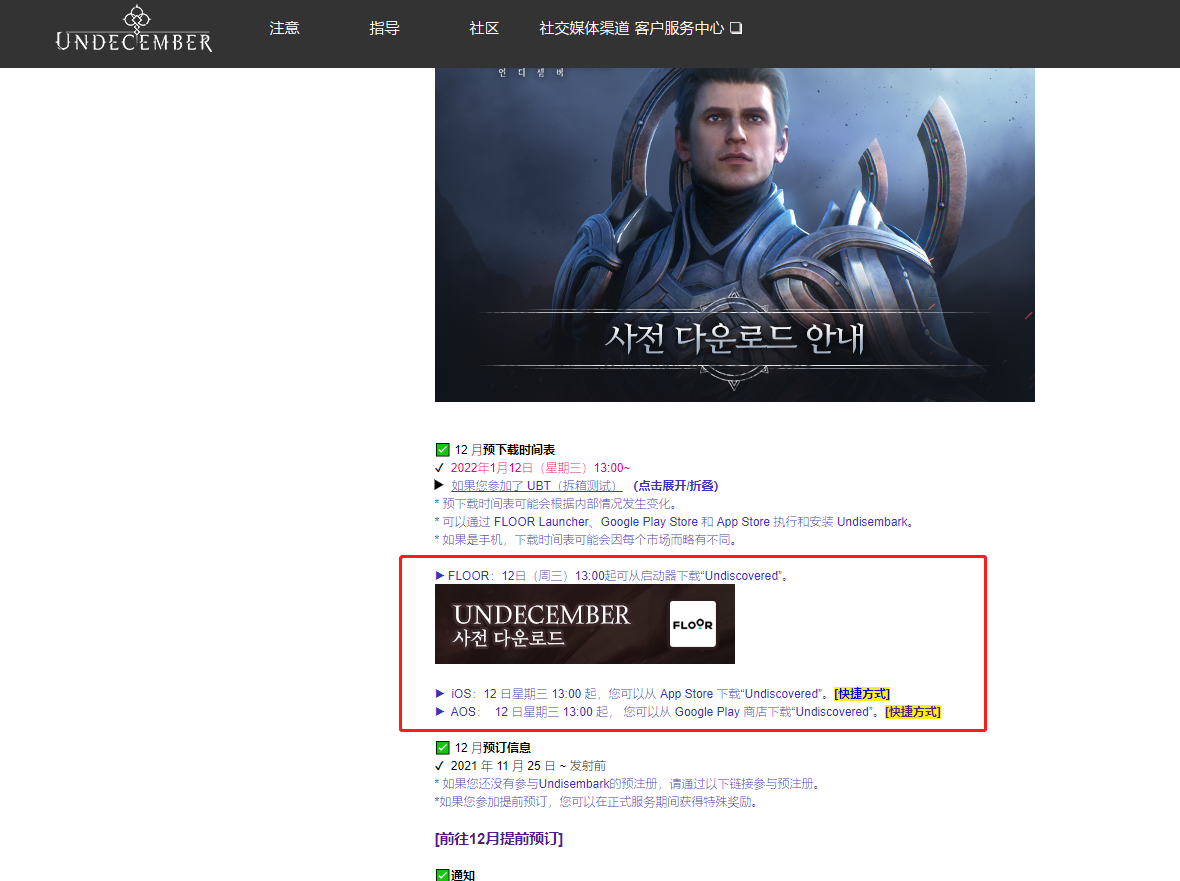Click the UNDECEMBER FLOOR download banner
The height and width of the screenshot is (881, 1180).
(x=585, y=624)
